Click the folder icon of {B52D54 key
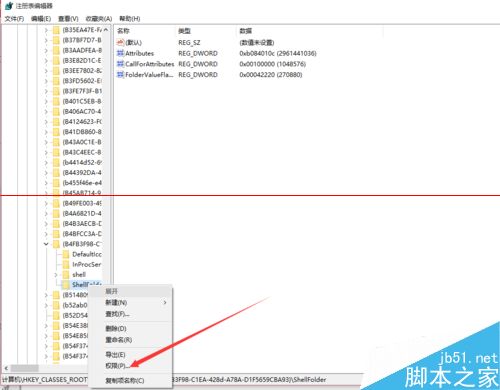500x390 pixels. (56, 315)
